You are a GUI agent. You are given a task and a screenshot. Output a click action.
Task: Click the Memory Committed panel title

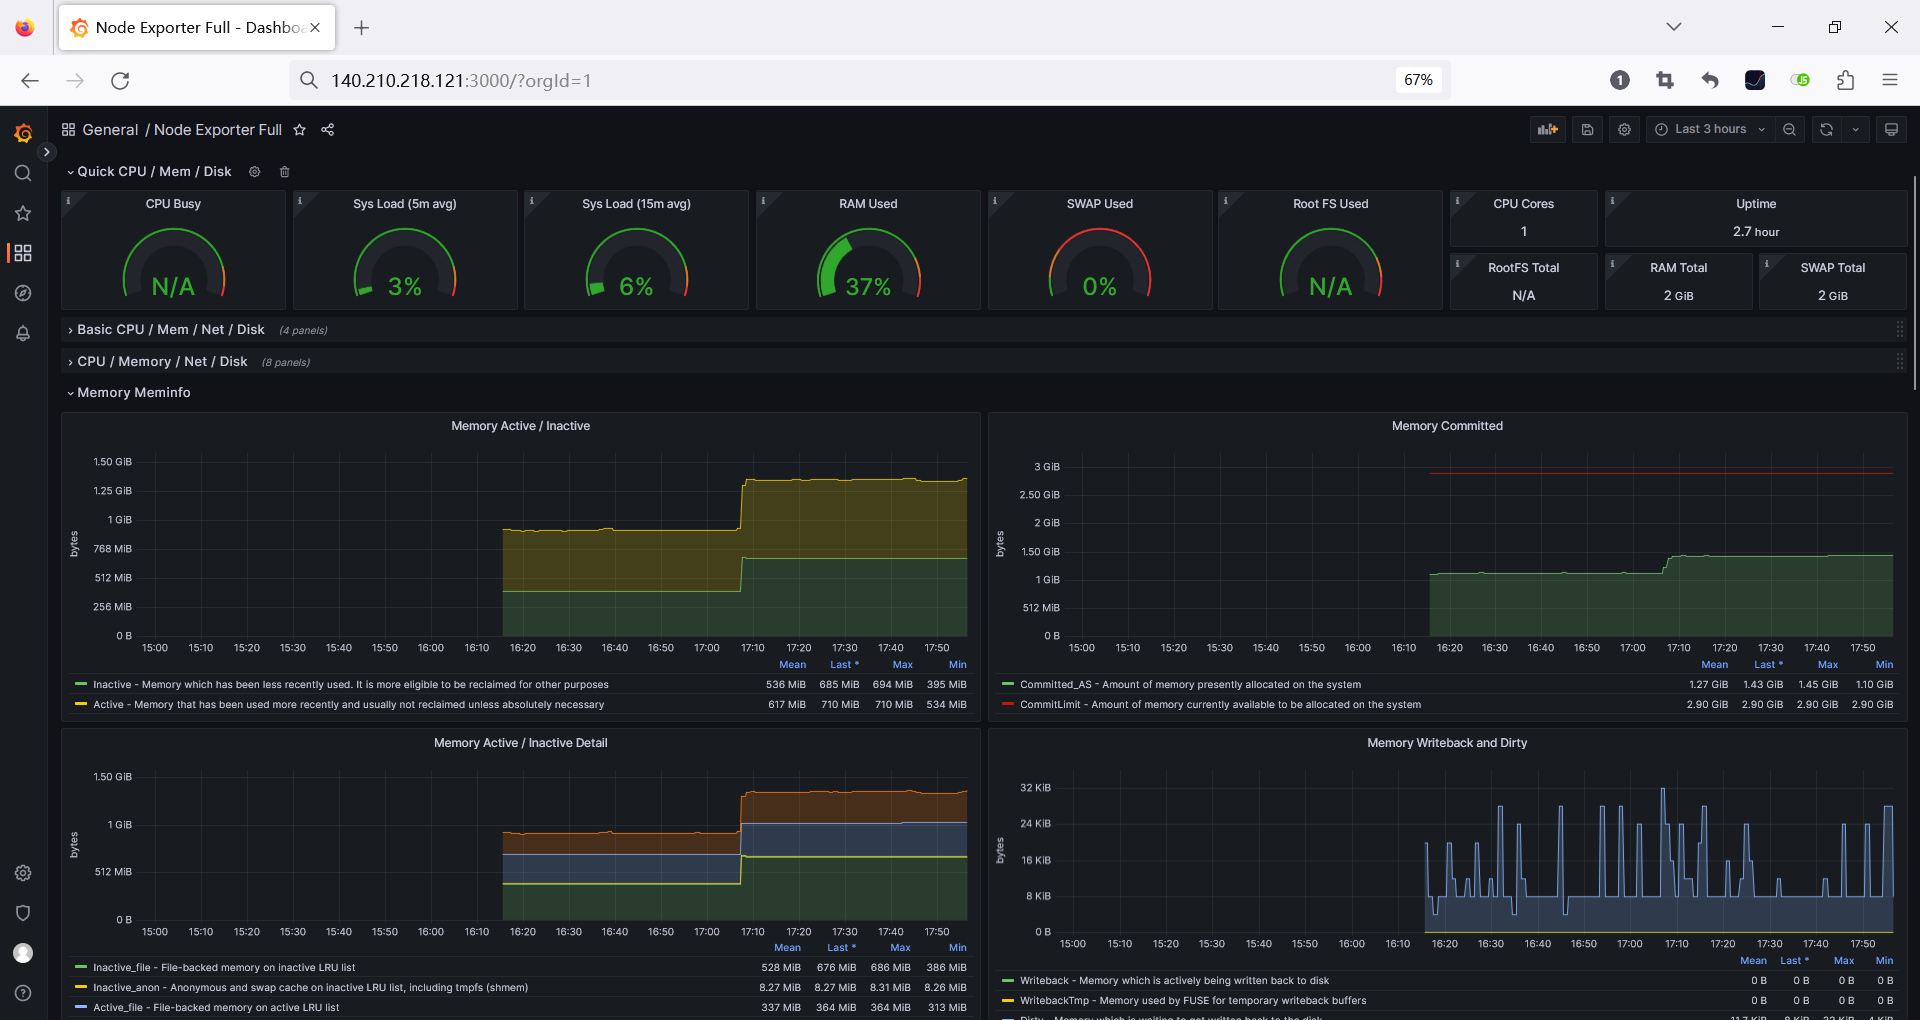[1446, 426]
